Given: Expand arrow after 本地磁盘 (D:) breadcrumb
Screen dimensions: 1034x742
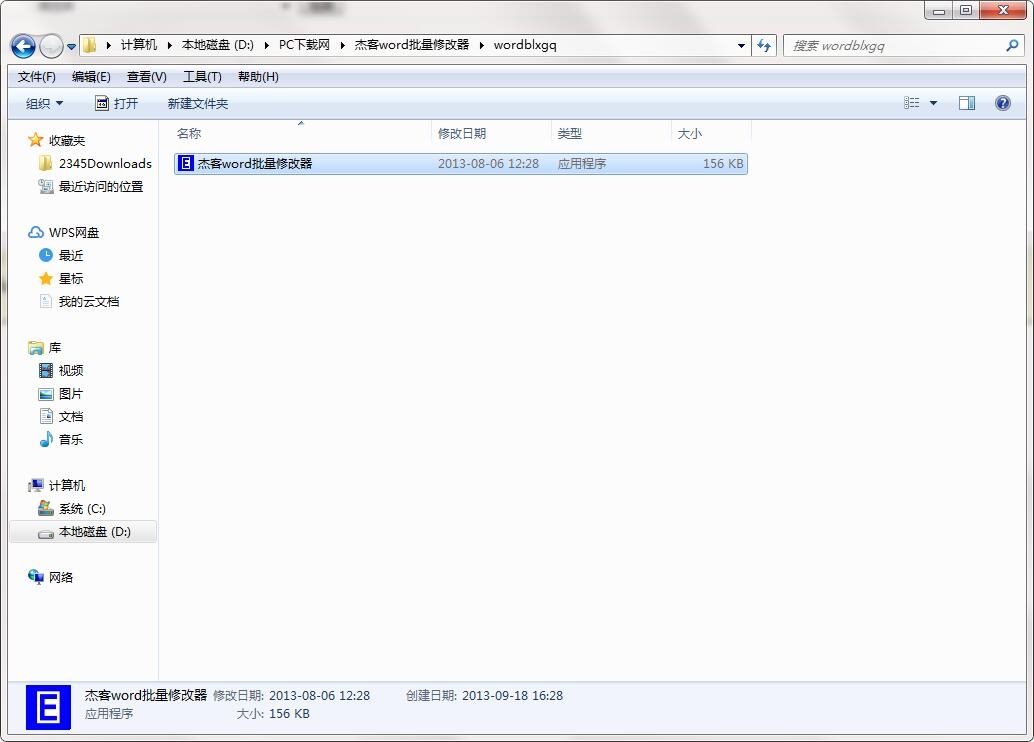Looking at the screenshot, I should coord(266,45).
